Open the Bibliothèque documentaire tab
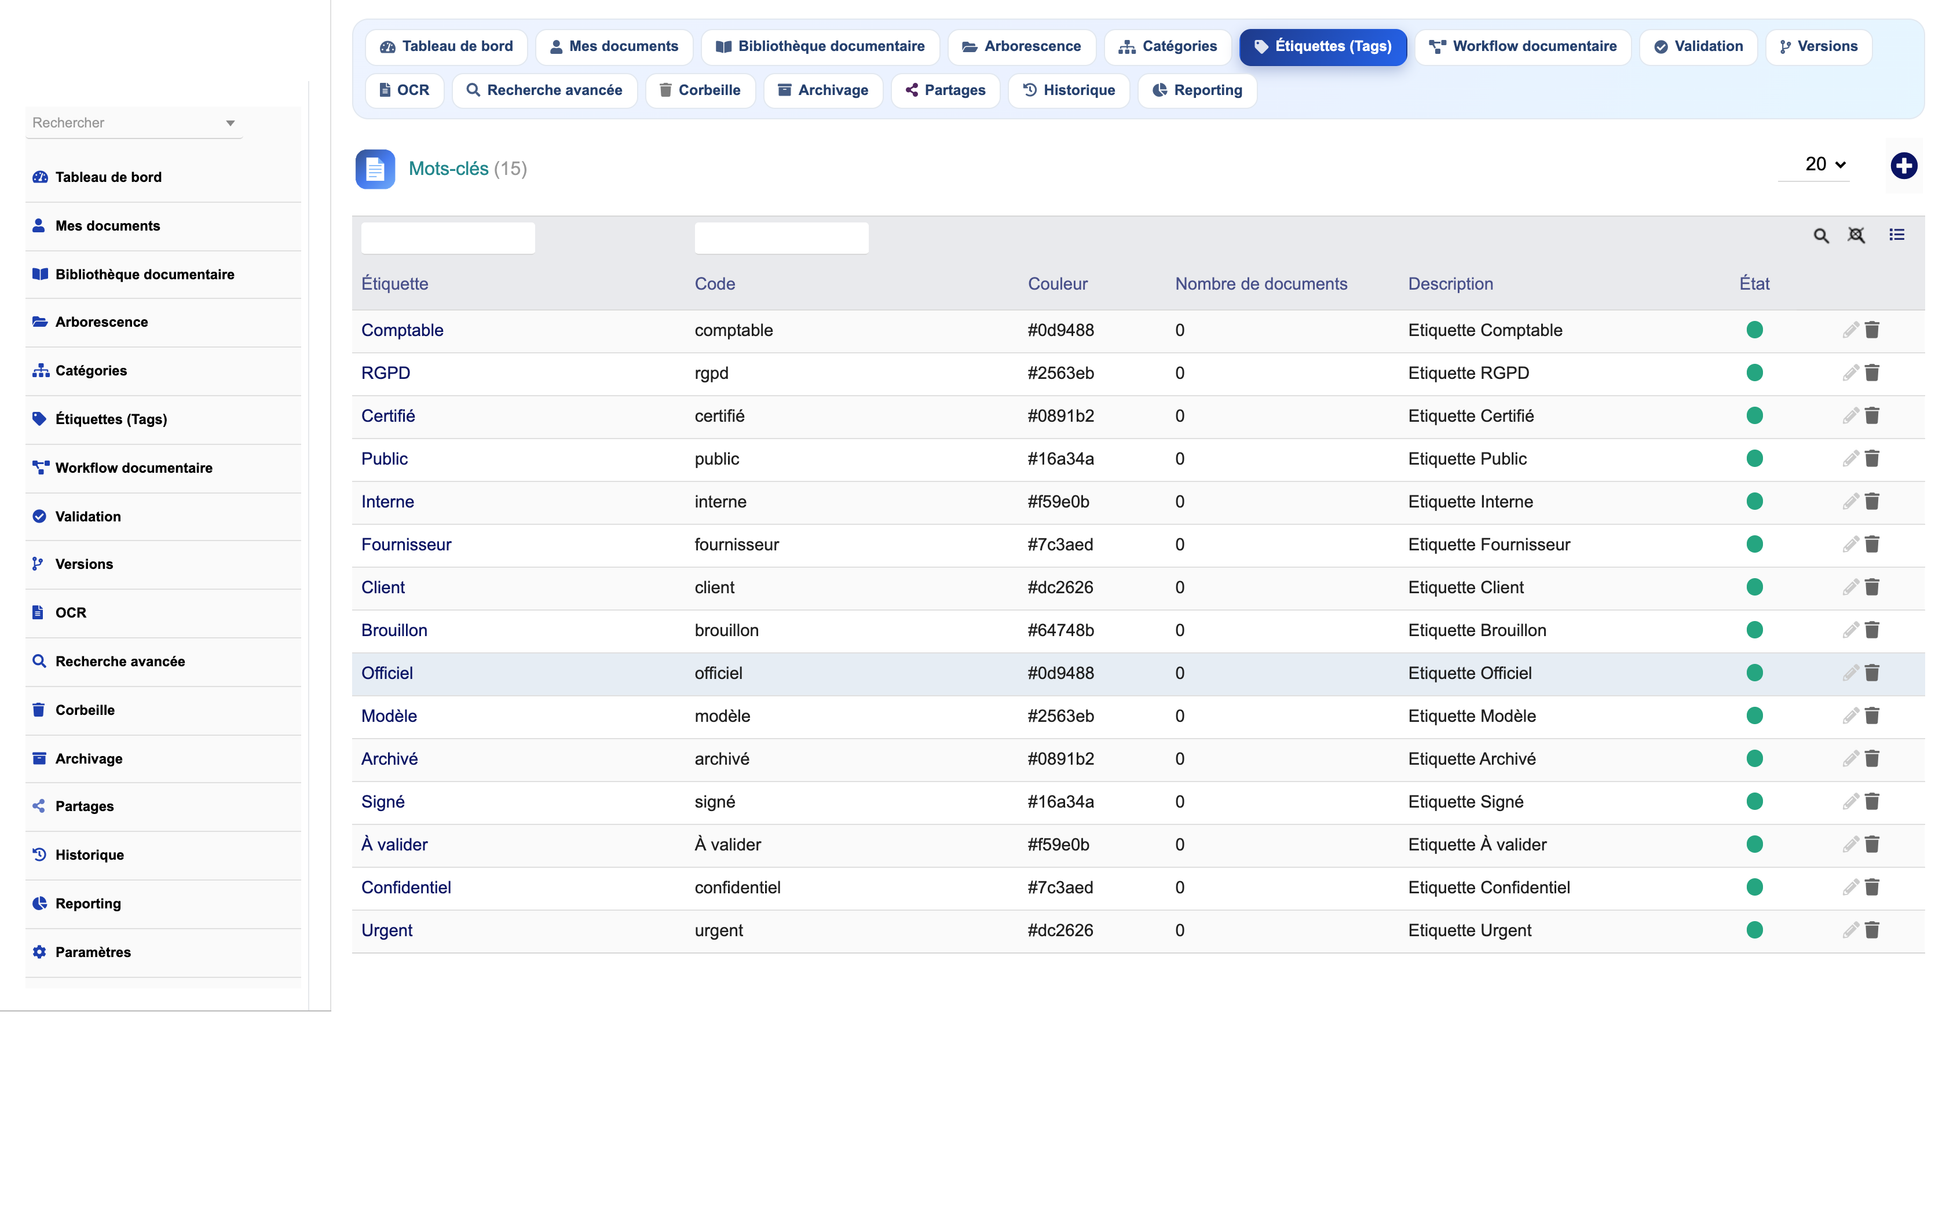 (x=820, y=47)
